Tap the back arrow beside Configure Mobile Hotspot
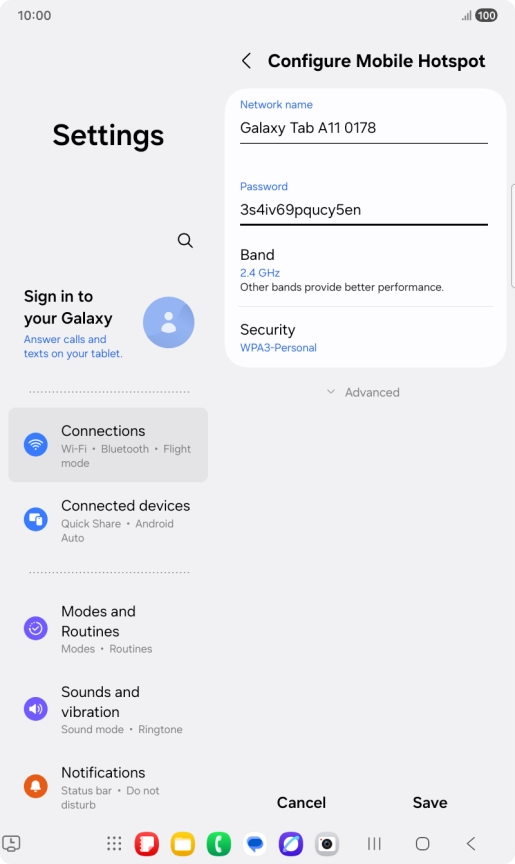Screen dimensions: 515x864 point(247,61)
